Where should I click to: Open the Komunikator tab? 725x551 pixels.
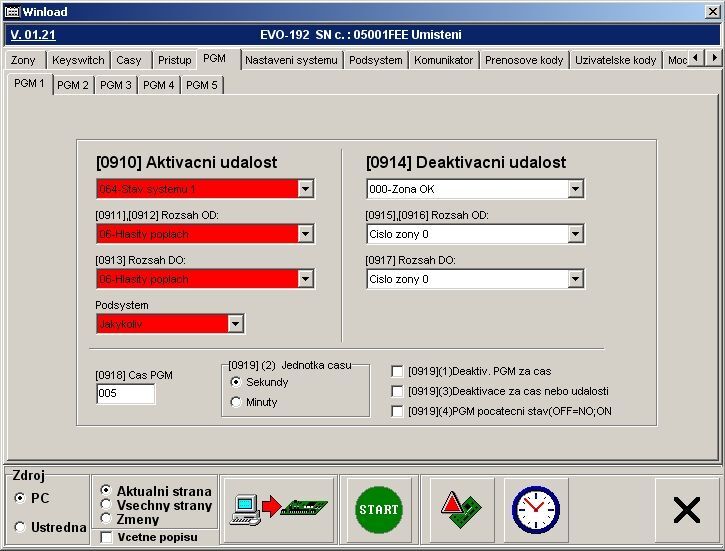(x=443, y=60)
